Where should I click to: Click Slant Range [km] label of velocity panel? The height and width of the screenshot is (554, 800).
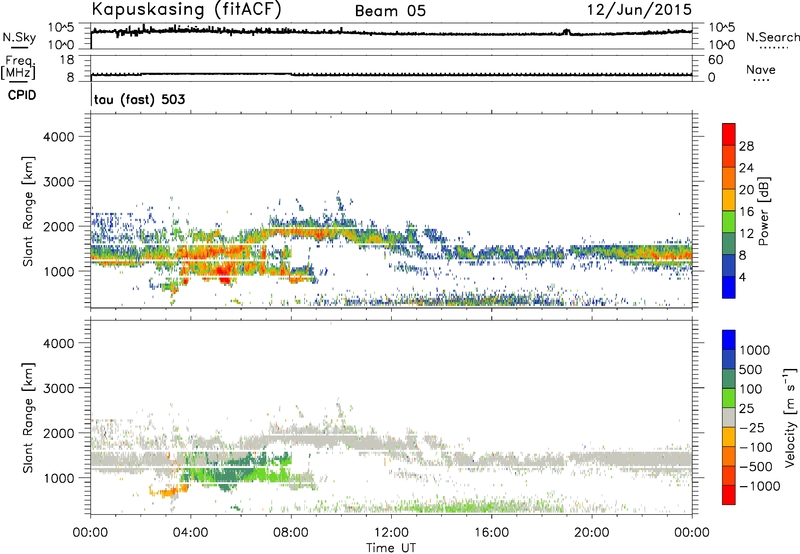(29, 418)
